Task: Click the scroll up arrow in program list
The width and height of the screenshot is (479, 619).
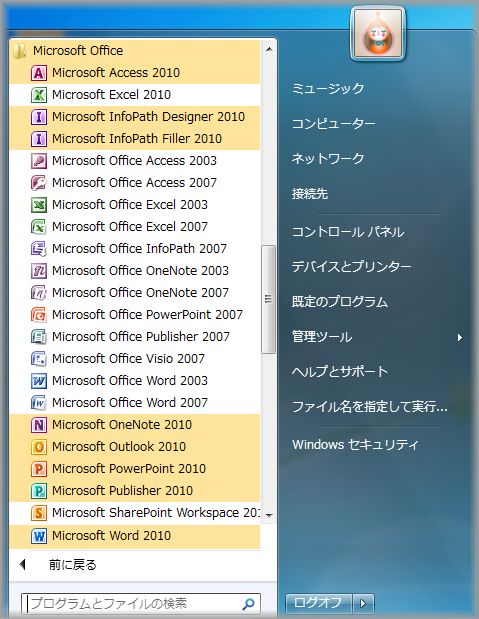Action: click(269, 49)
